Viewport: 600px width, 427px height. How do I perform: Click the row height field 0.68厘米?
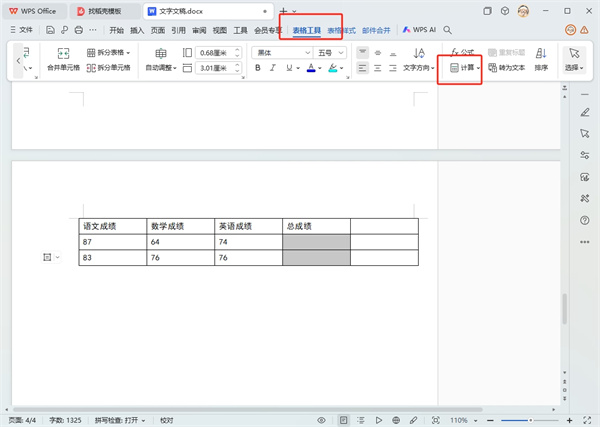tap(218, 52)
